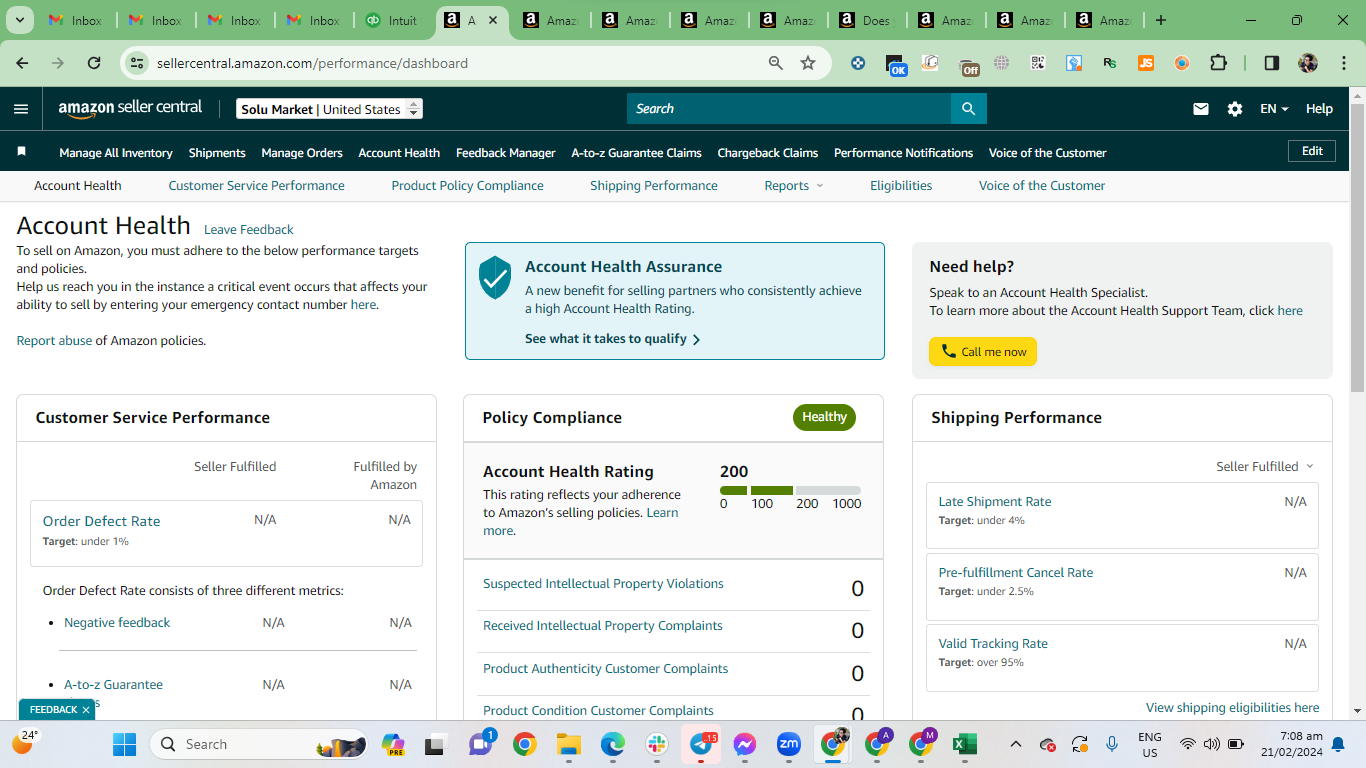This screenshot has width=1366, height=768.
Task: Reload the current page
Action: 94,63
